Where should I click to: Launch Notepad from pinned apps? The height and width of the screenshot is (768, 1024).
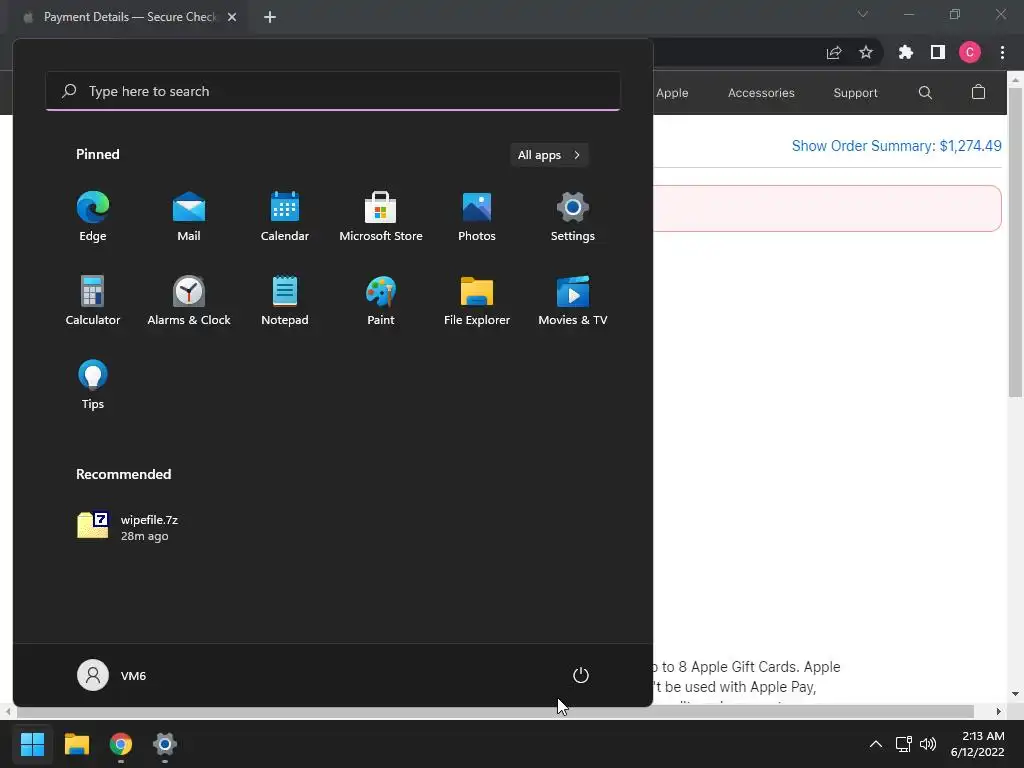pos(285,300)
